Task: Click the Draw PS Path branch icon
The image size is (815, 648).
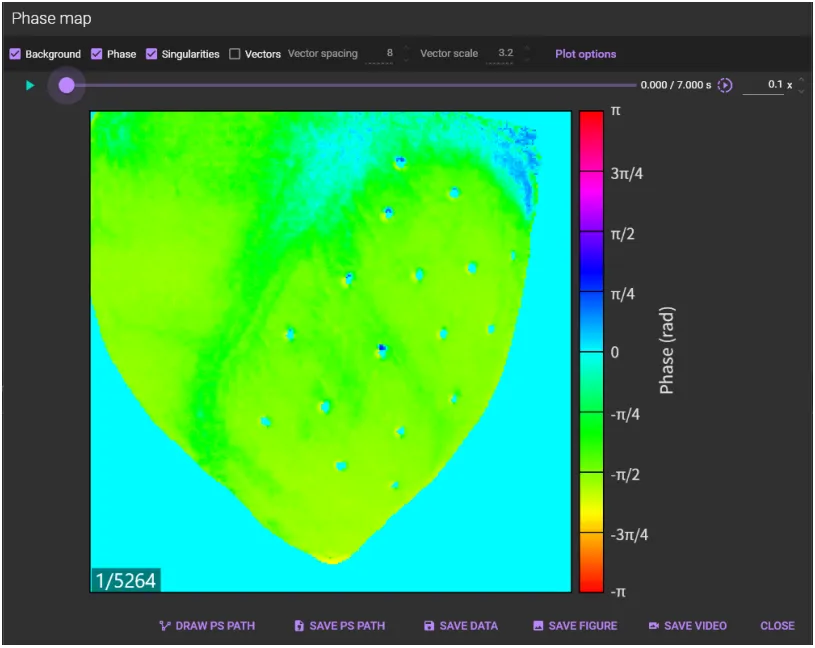Action: [165, 626]
